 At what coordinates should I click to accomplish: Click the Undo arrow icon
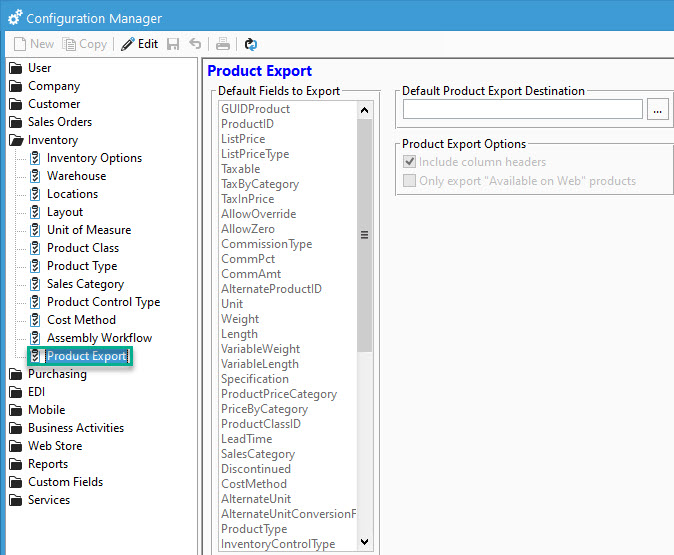click(x=195, y=44)
